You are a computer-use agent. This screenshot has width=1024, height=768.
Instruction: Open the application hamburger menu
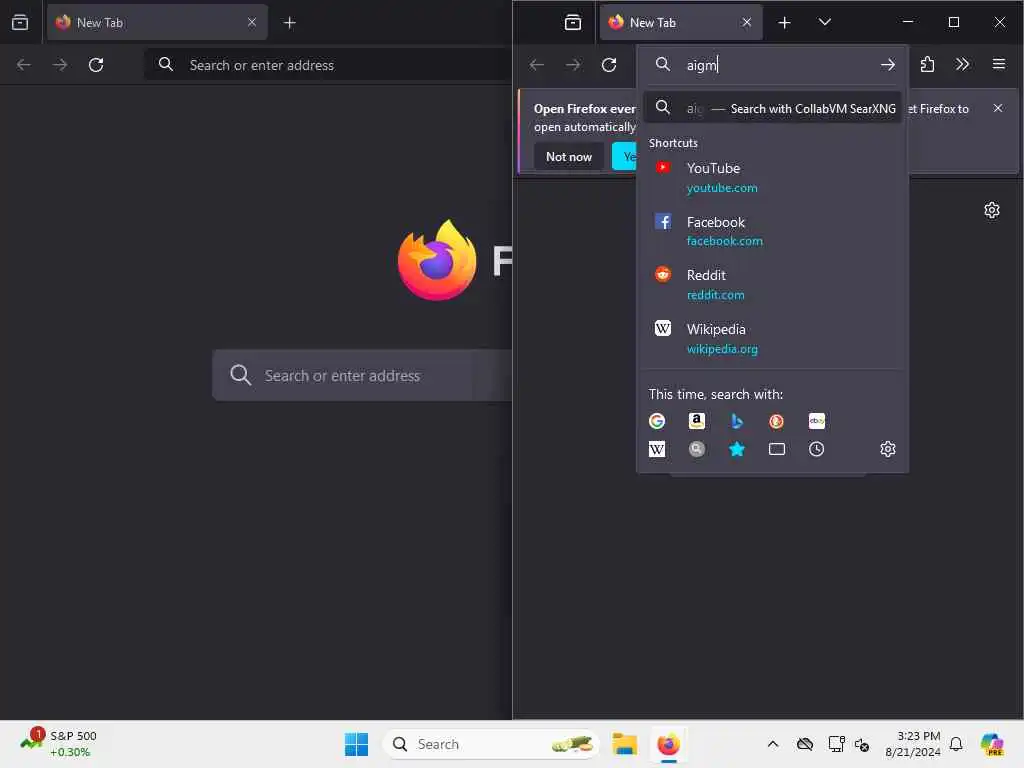(999, 64)
